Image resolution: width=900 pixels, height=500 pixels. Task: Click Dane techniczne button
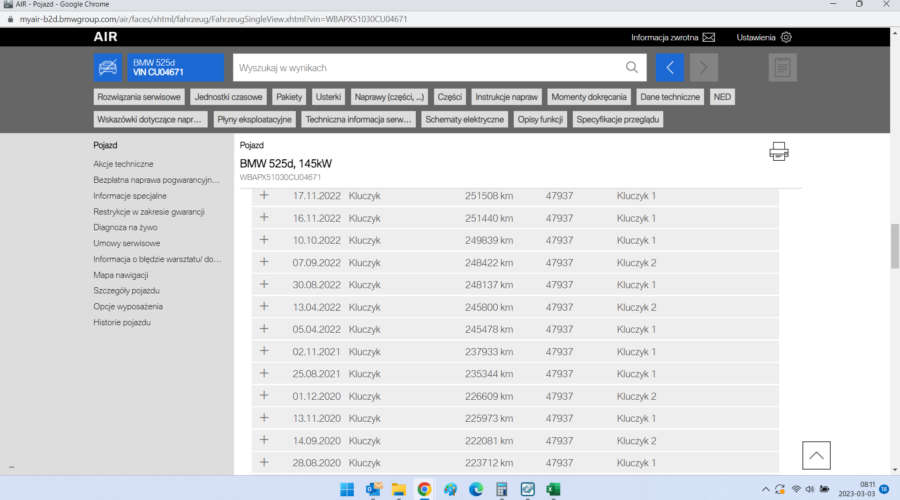pos(670,97)
